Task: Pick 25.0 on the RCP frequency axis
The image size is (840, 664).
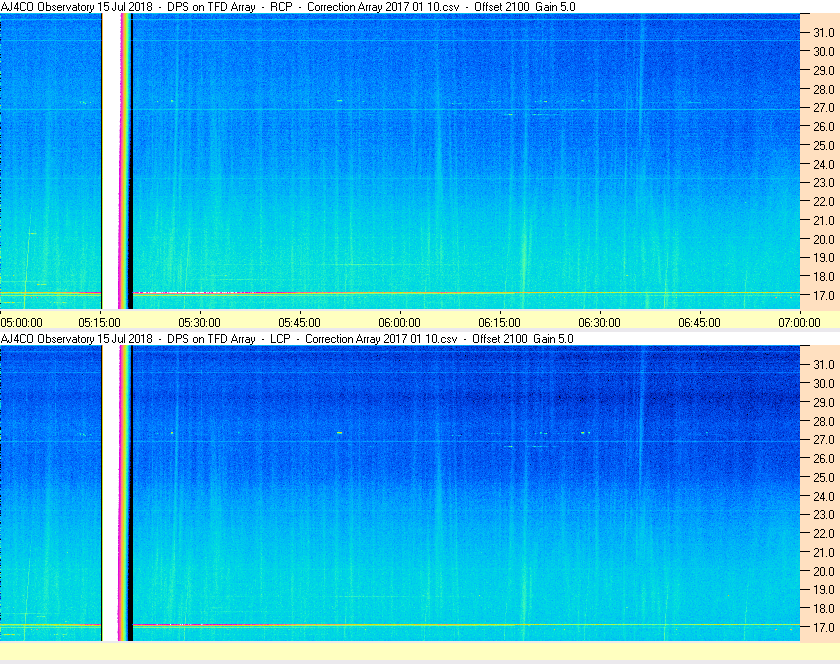Action: (824, 145)
